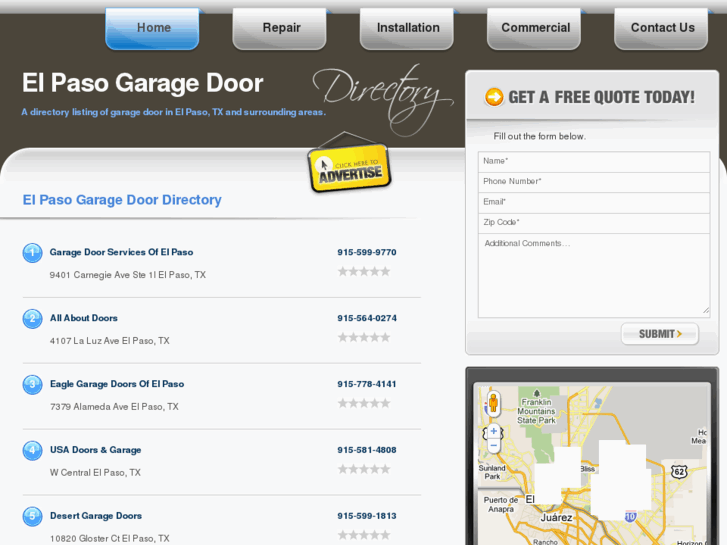Click the number 3 listing badge
This screenshot has width=727, height=545.
coord(32,385)
